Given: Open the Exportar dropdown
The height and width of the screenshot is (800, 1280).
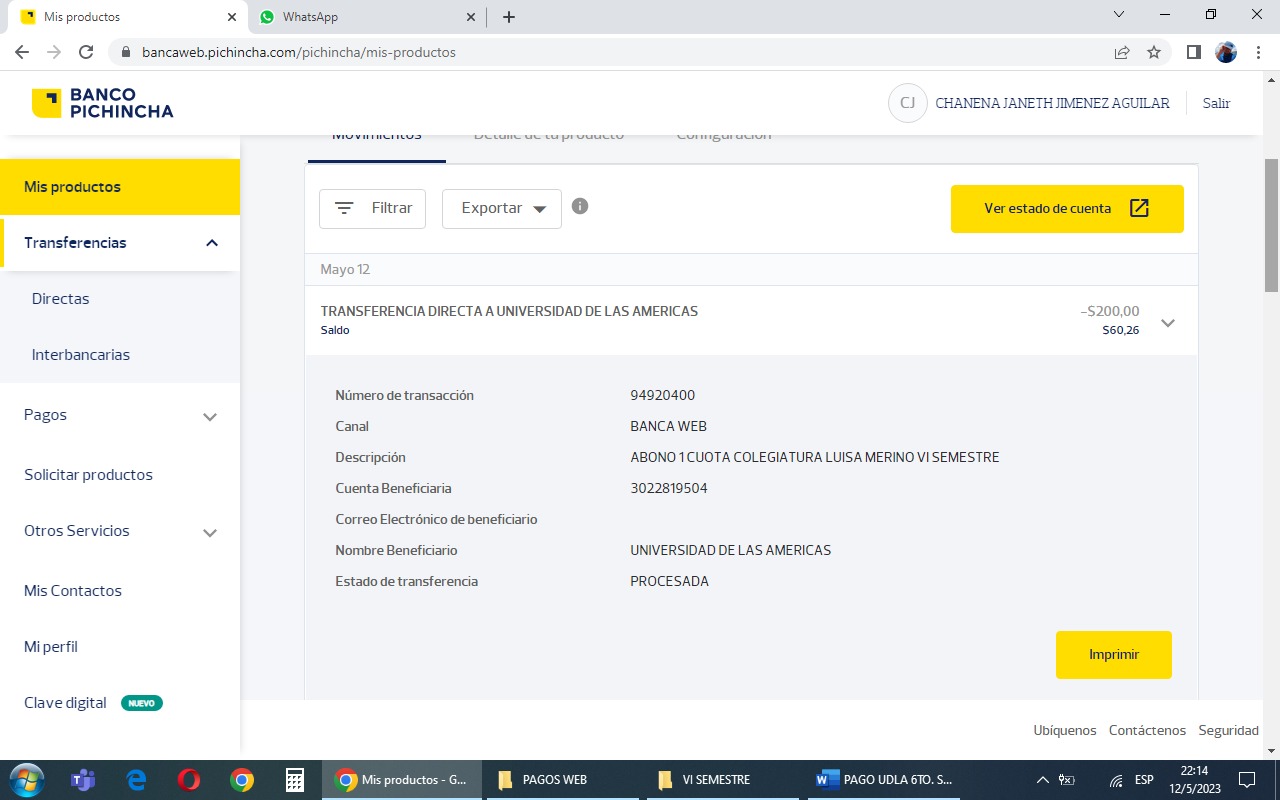Looking at the screenshot, I should click(502, 209).
